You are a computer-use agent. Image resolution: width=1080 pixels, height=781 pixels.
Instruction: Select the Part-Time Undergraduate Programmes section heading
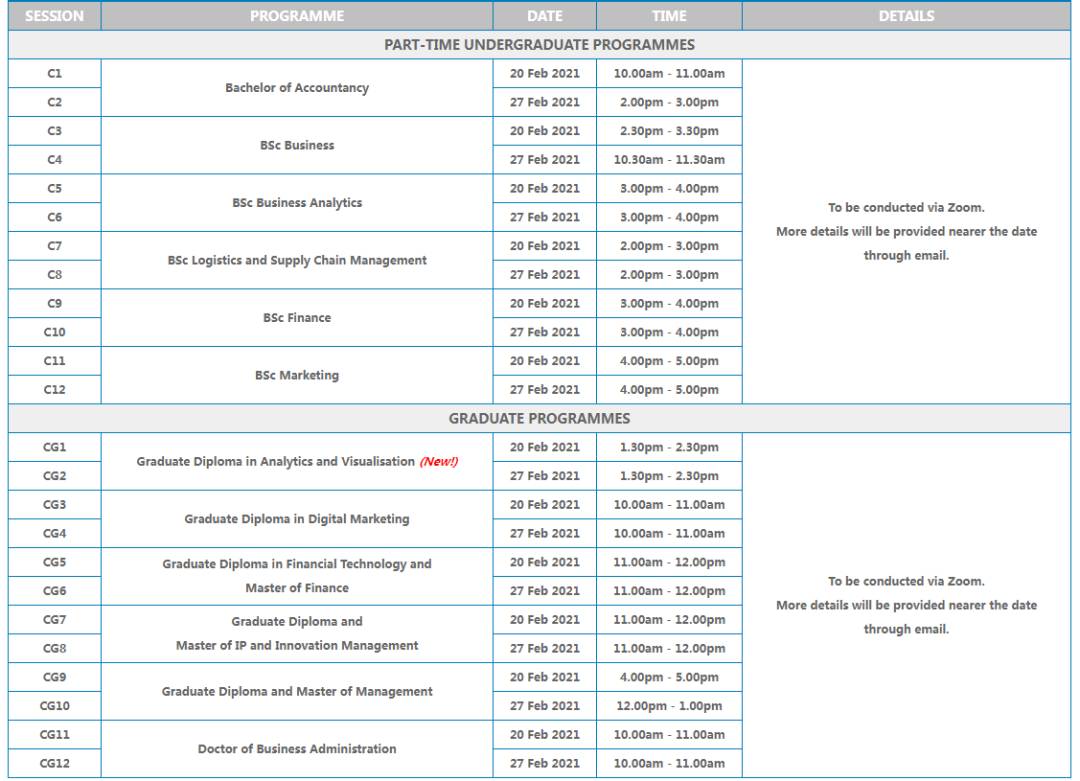(x=539, y=45)
